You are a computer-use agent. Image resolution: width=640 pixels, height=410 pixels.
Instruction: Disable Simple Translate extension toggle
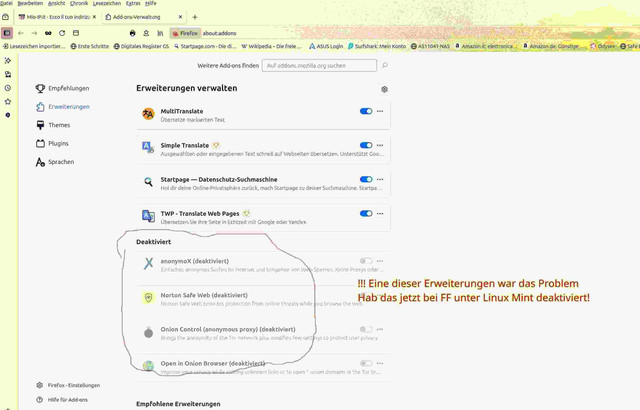[366, 145]
